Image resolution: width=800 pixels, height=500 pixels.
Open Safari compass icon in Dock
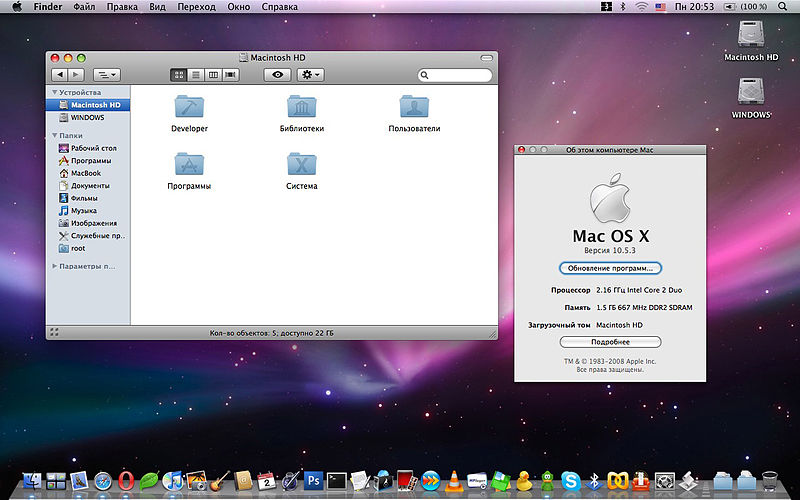tap(104, 481)
